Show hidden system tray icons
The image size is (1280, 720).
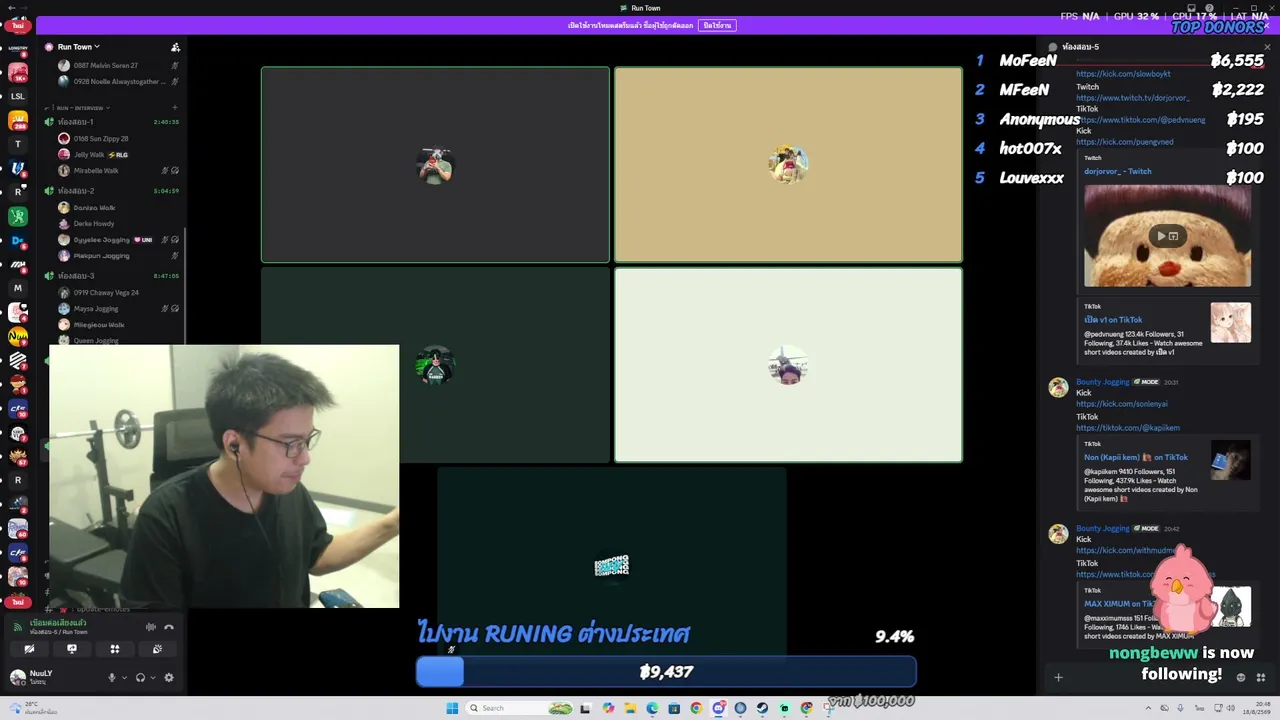pyautogui.click(x=1149, y=708)
